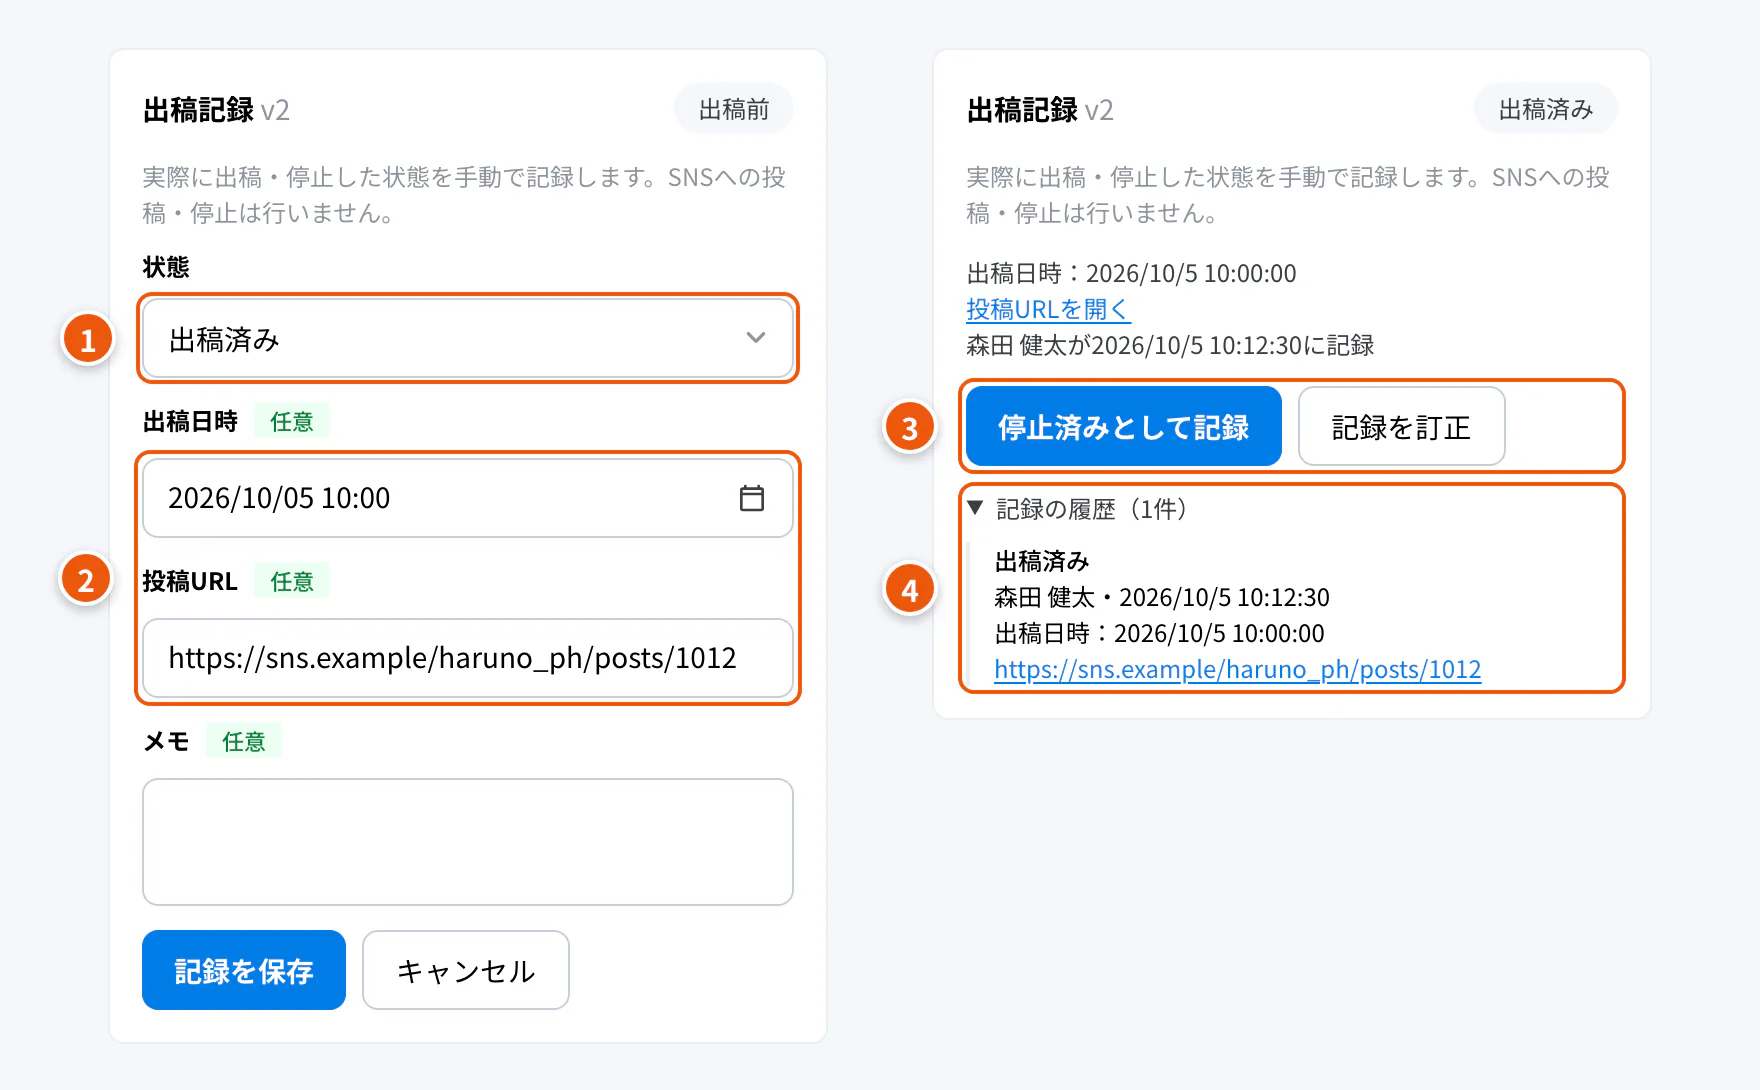Image resolution: width=1760 pixels, height=1090 pixels.
Task: Click the 任意 tag beside 投稿URL
Action: coord(292,582)
